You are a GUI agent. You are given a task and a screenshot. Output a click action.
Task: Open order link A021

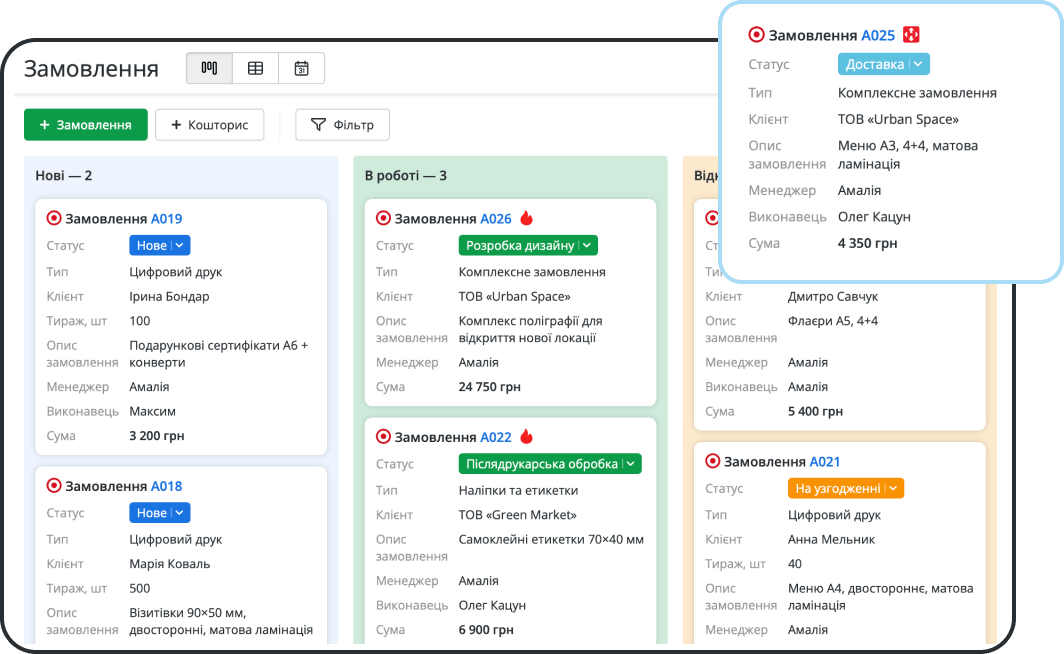pos(825,461)
